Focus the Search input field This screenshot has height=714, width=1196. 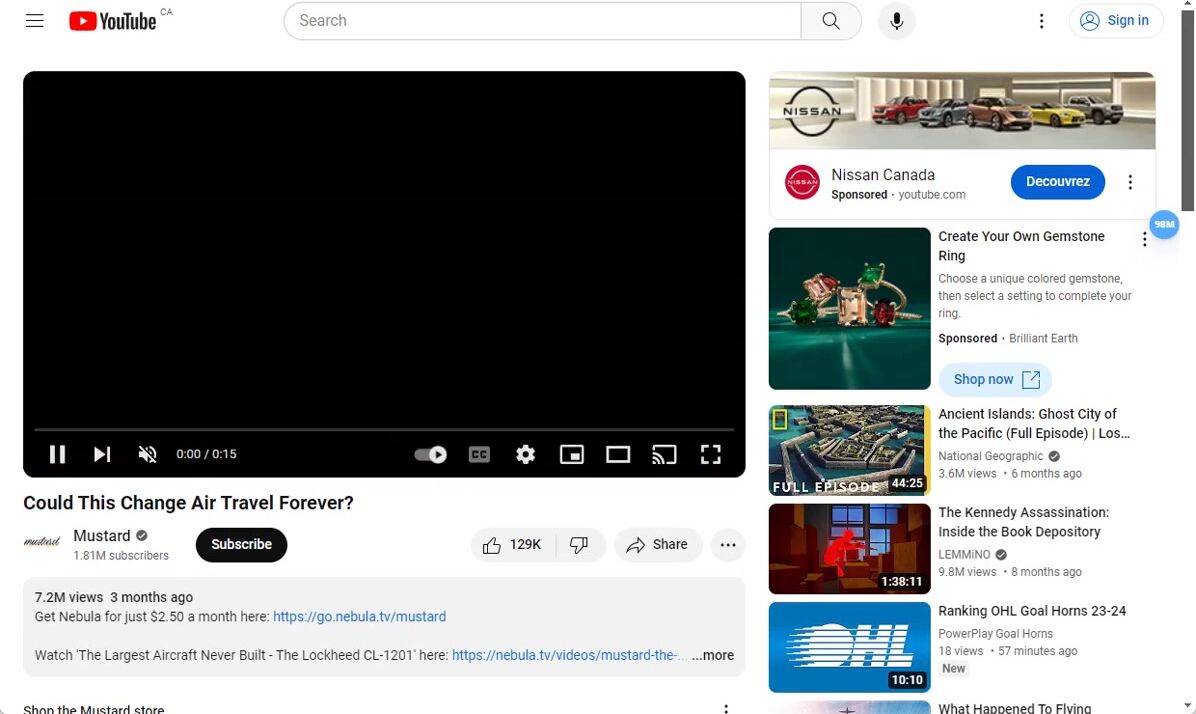(x=542, y=21)
